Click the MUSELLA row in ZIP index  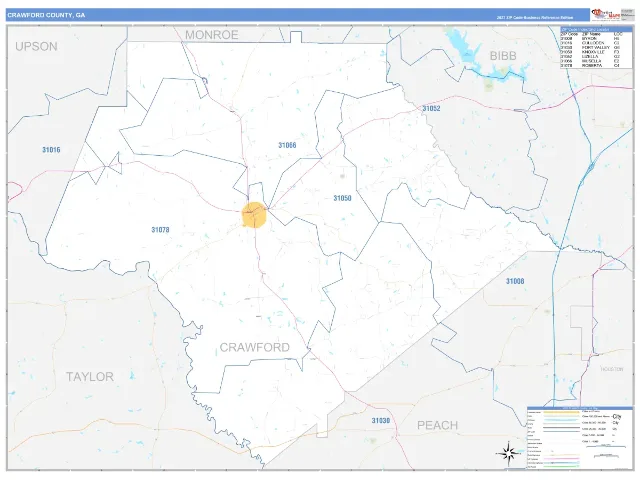point(591,61)
